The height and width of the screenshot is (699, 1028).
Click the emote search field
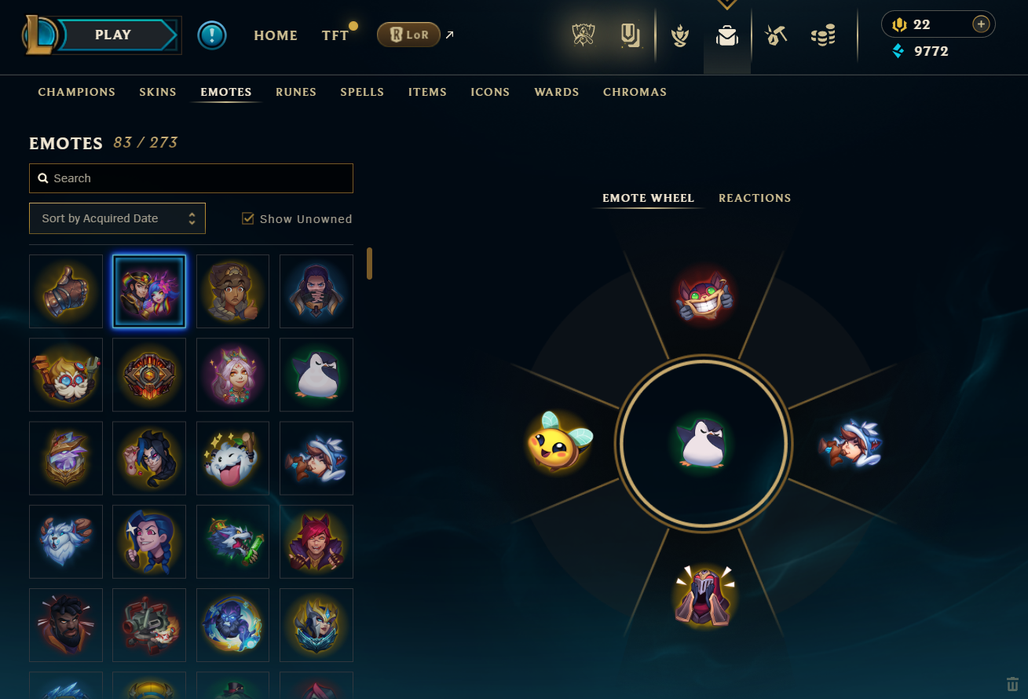[191, 178]
